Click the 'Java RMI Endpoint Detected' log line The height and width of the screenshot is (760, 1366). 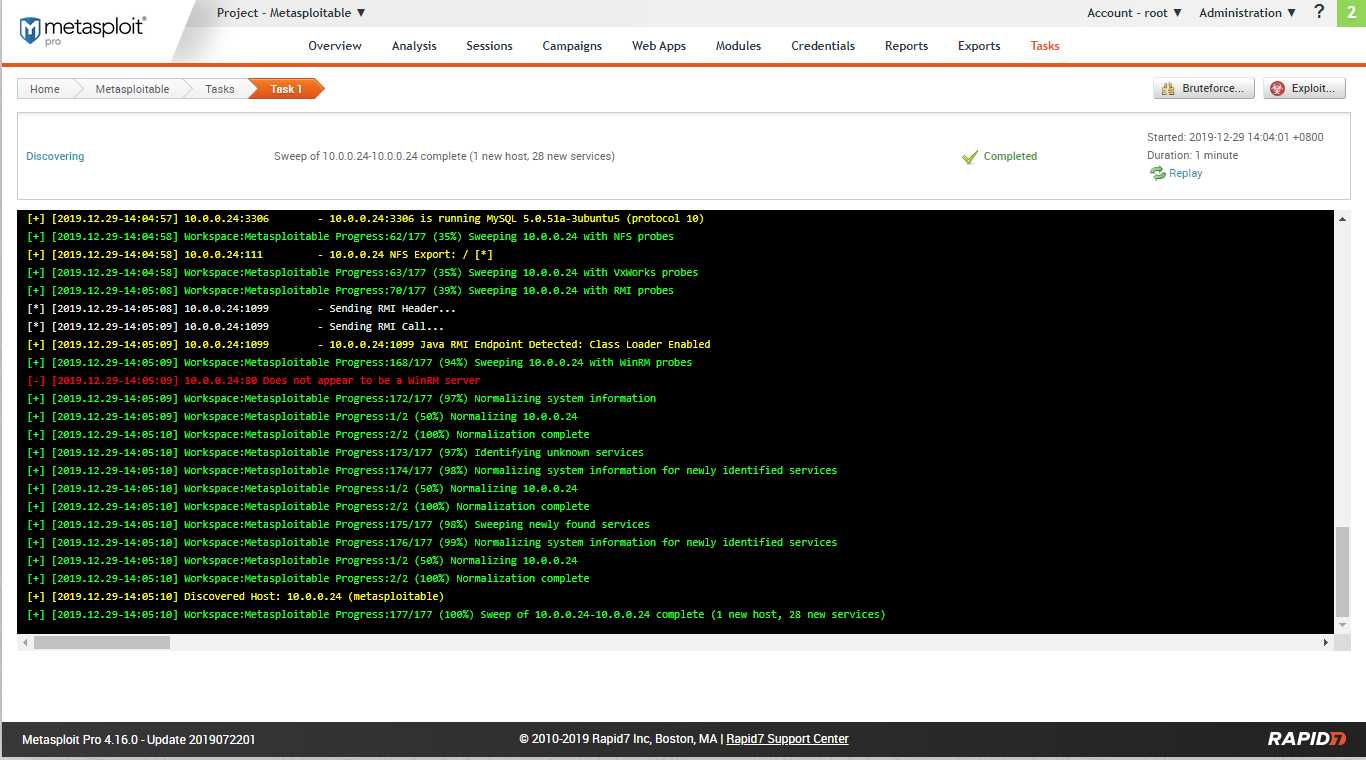(369, 345)
